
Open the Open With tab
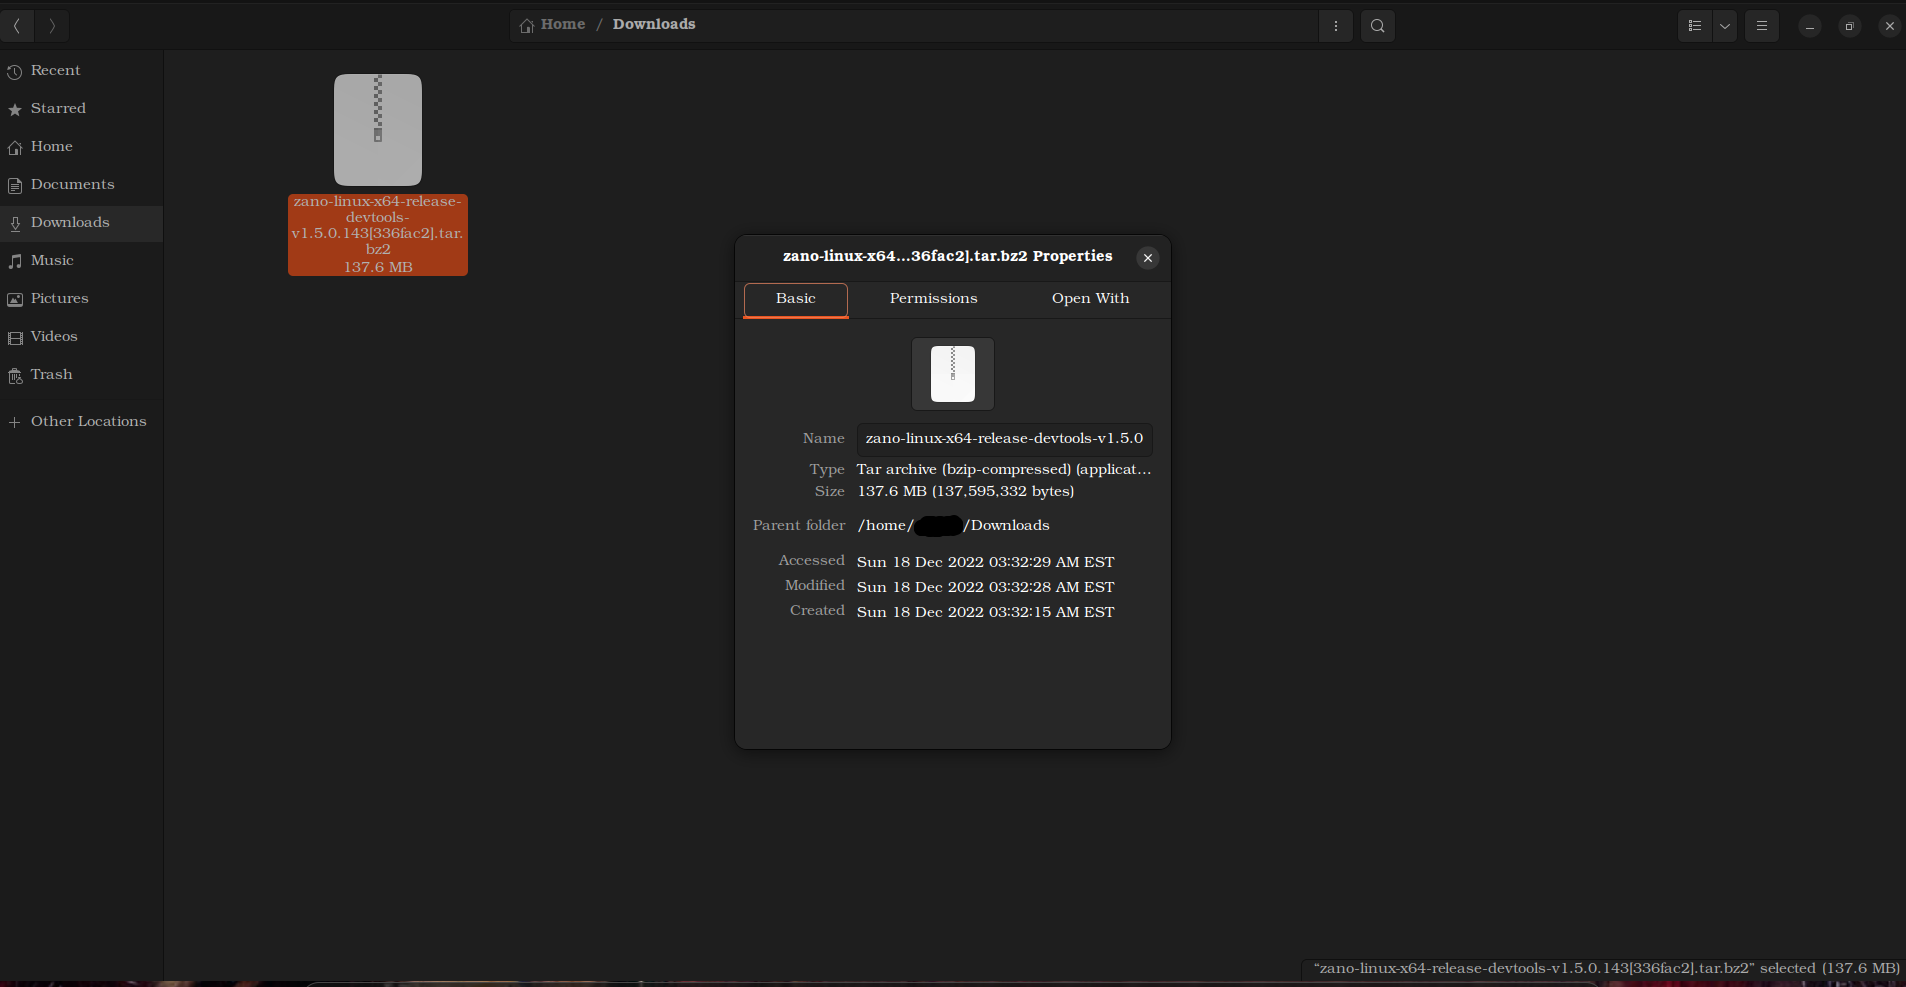click(x=1089, y=299)
